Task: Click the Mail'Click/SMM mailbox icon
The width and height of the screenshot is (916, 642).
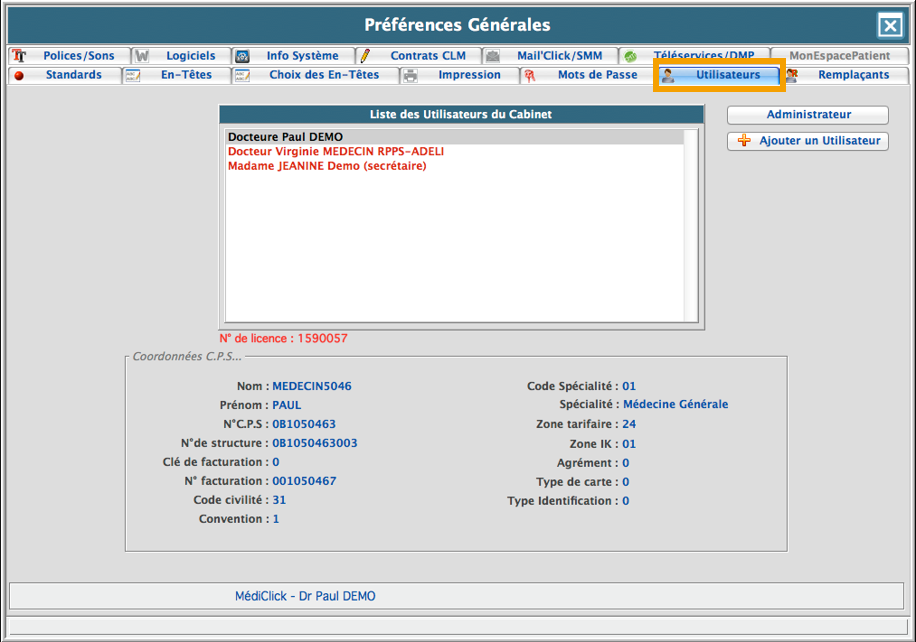Action: click(493, 56)
